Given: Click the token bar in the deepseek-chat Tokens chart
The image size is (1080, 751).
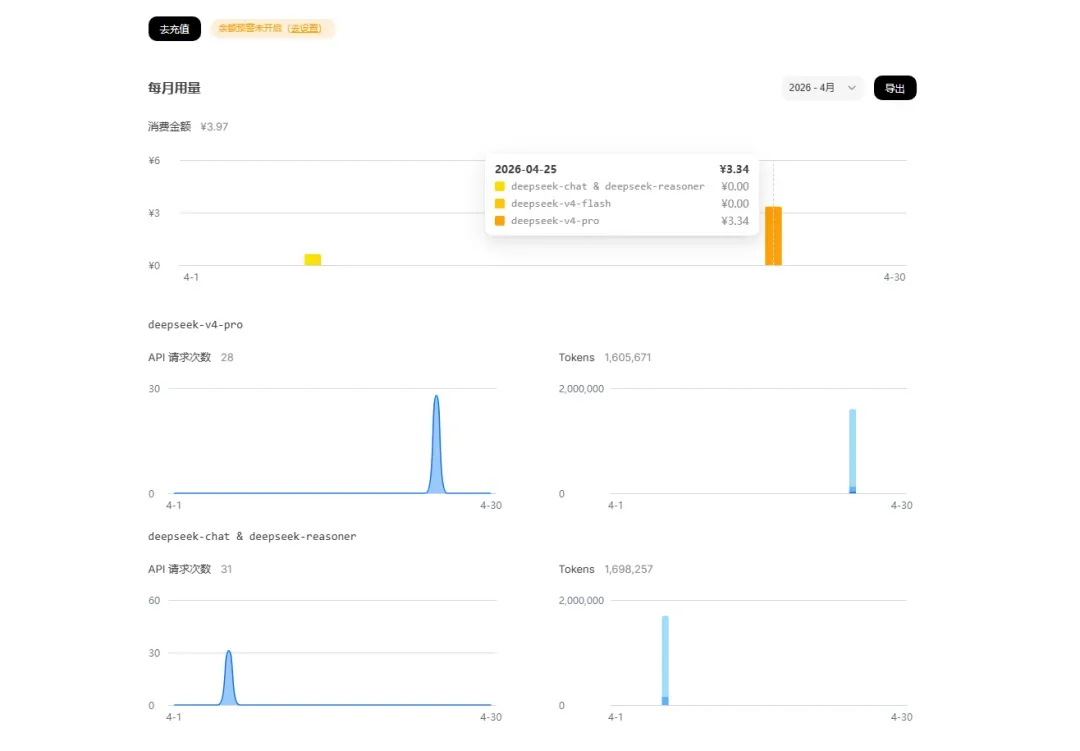Looking at the screenshot, I should 665,660.
